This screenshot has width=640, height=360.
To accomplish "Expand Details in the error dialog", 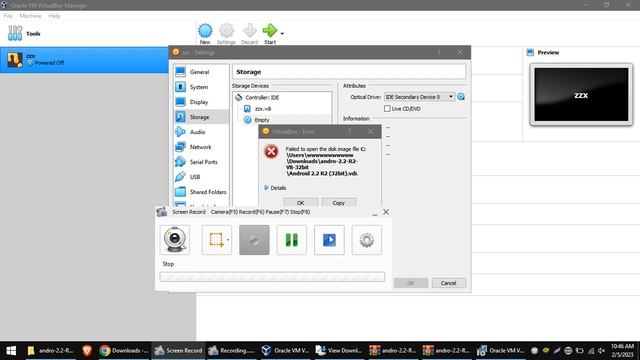I will coord(275,188).
